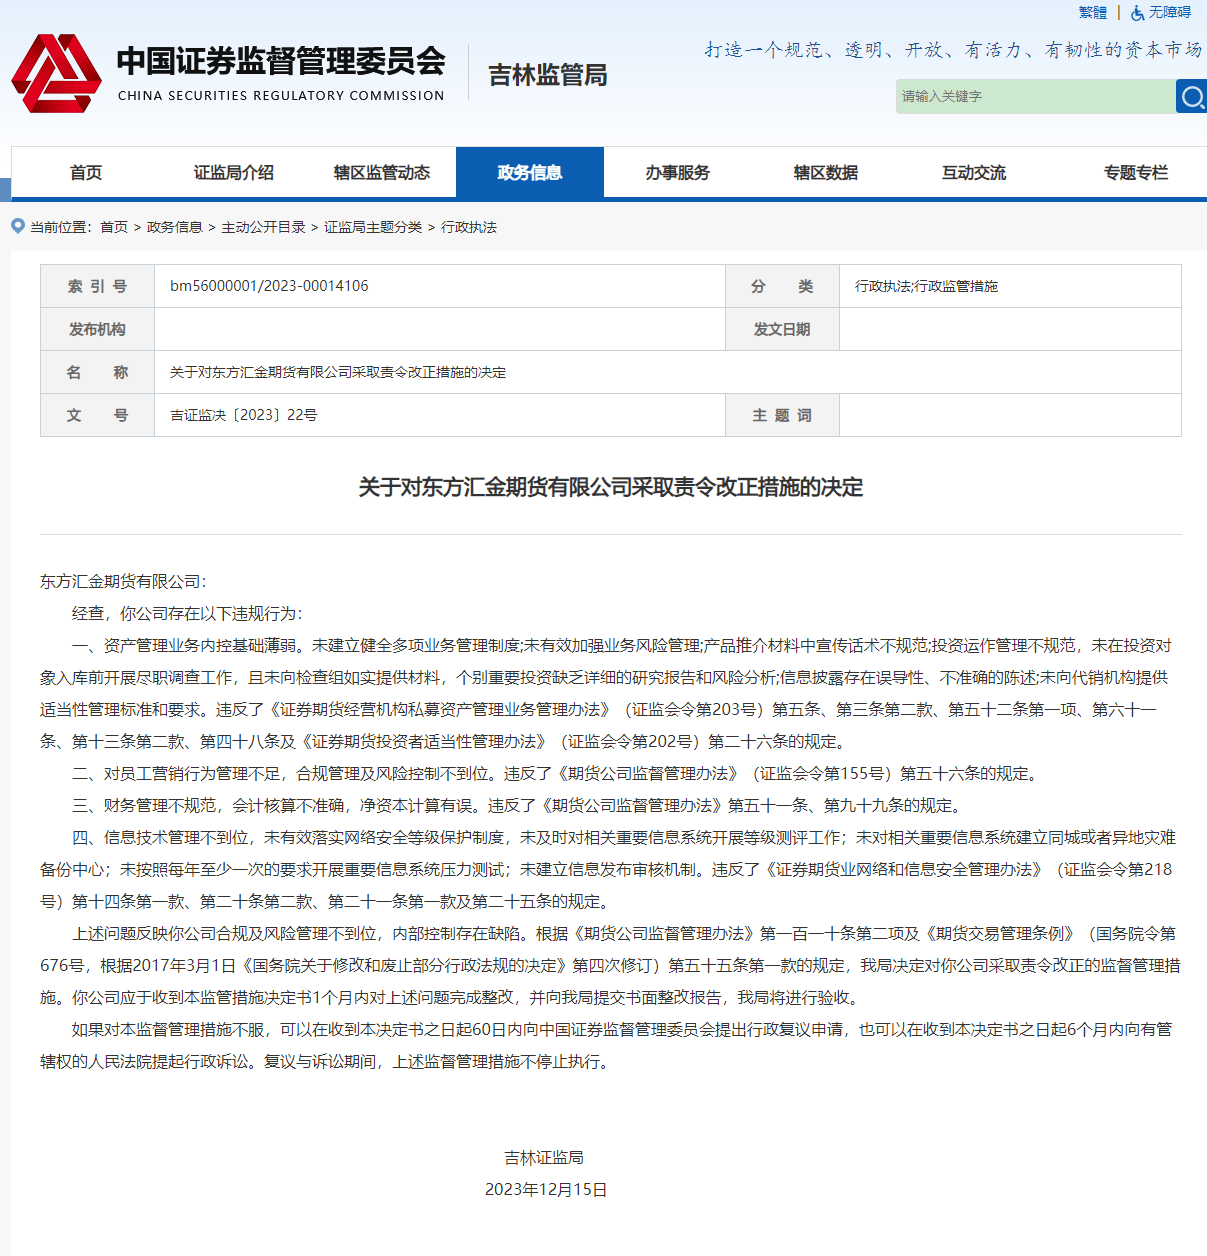Switch to Traditional Chinese via 繁體
The height and width of the screenshot is (1256, 1207).
1092,13
